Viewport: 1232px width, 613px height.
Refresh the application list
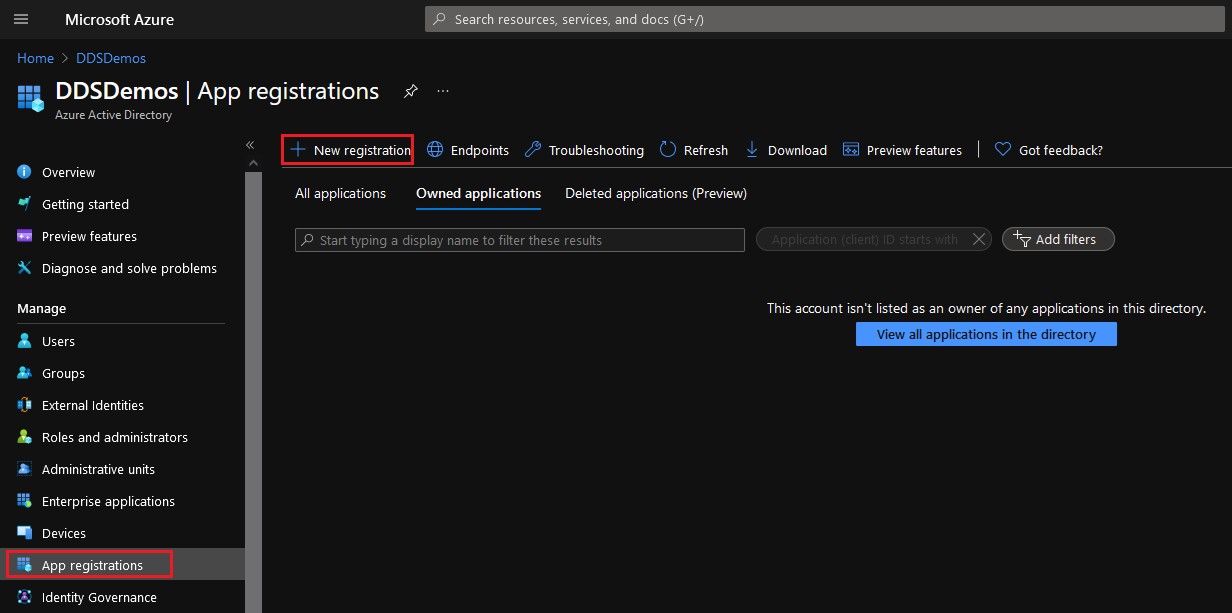coord(693,149)
